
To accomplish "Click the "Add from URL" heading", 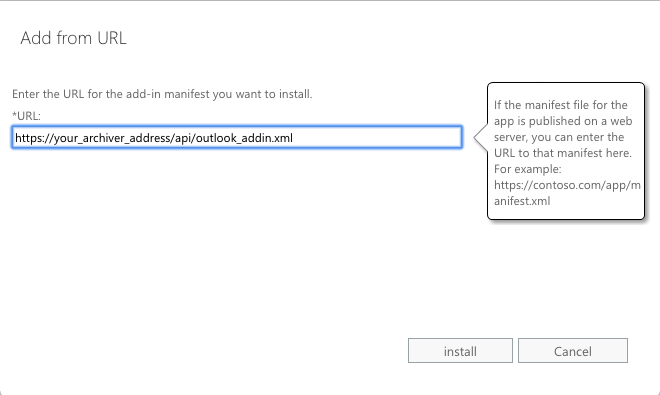I will [73, 38].
